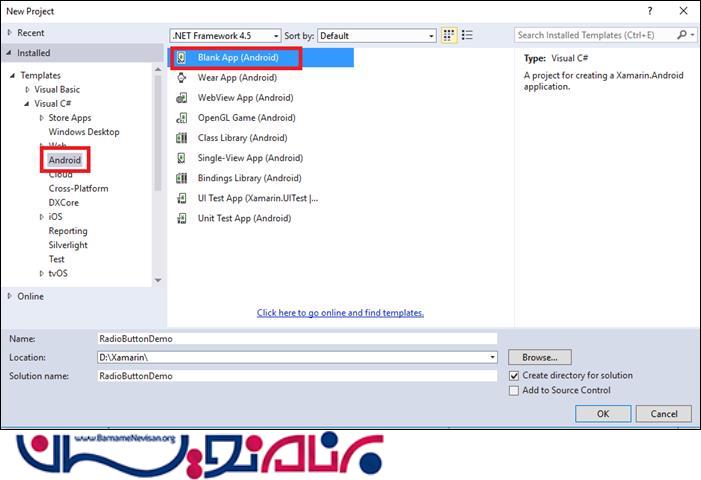Click the UI Test App icon

coord(182,198)
